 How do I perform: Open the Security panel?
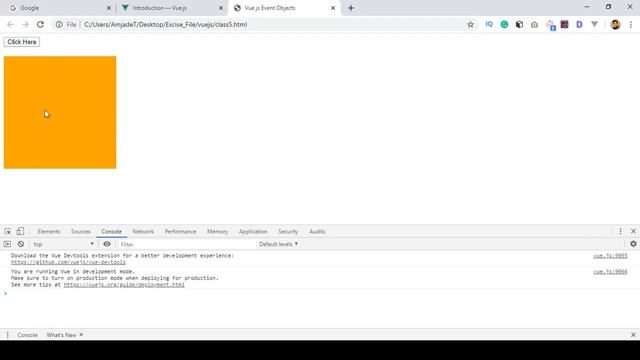(x=288, y=231)
